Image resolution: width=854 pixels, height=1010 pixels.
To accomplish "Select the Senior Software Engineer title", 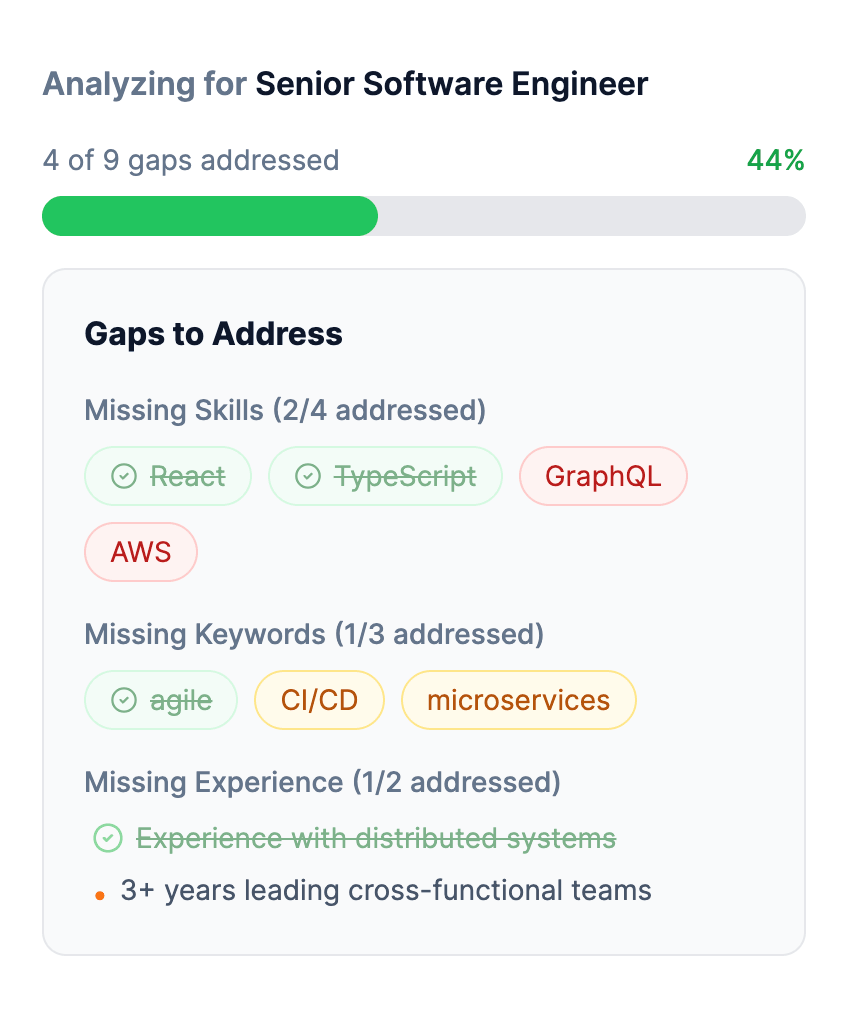I will coord(452,84).
